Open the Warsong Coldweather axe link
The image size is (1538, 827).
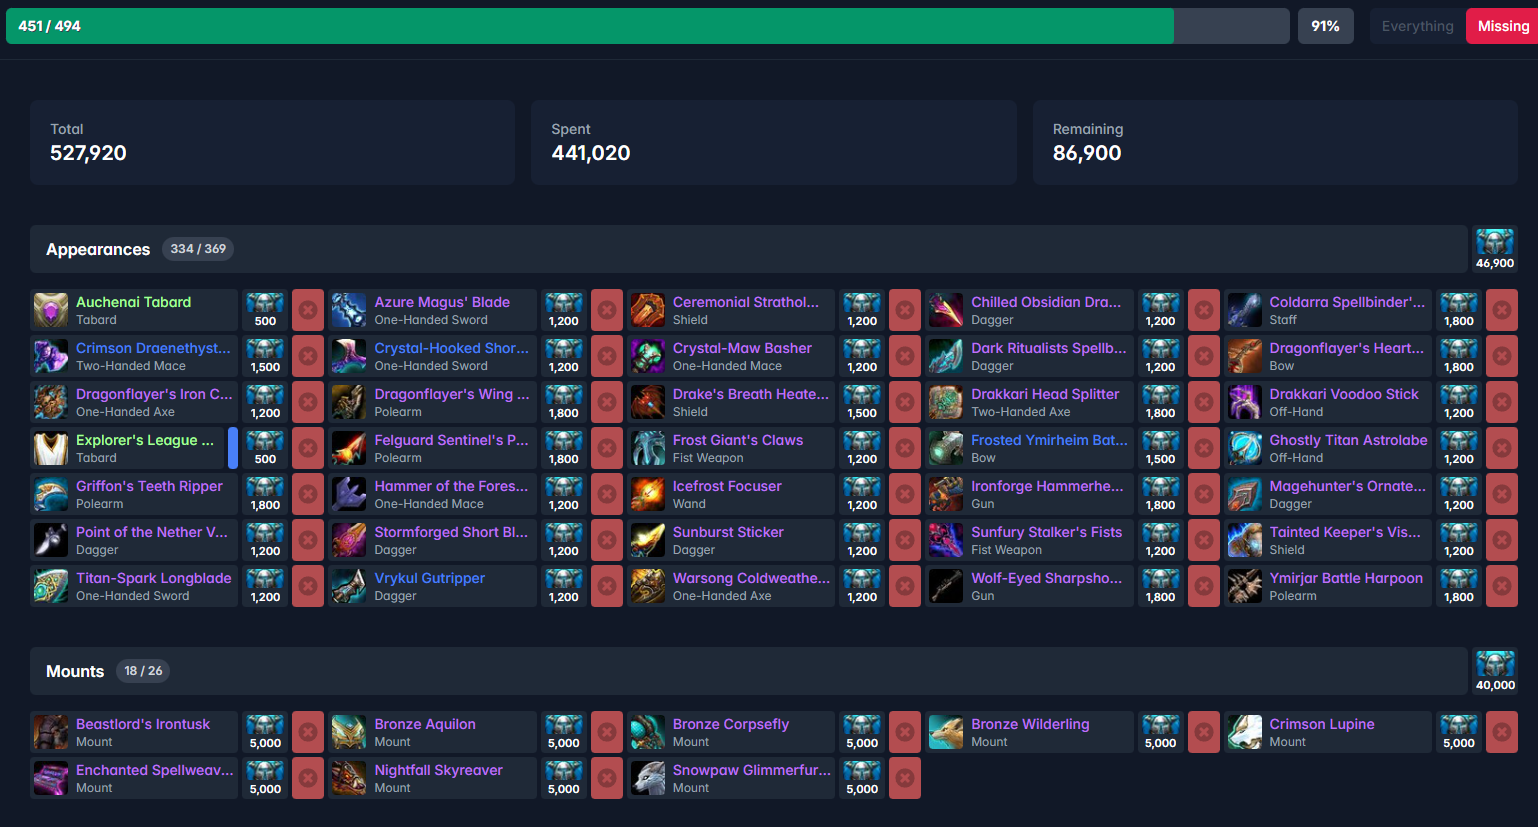point(751,578)
